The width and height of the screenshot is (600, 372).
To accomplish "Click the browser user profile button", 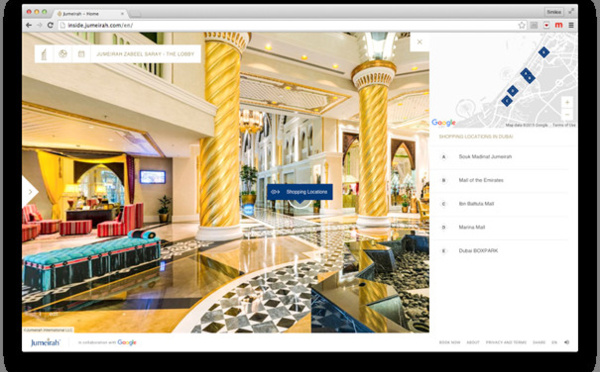I will (x=553, y=12).
